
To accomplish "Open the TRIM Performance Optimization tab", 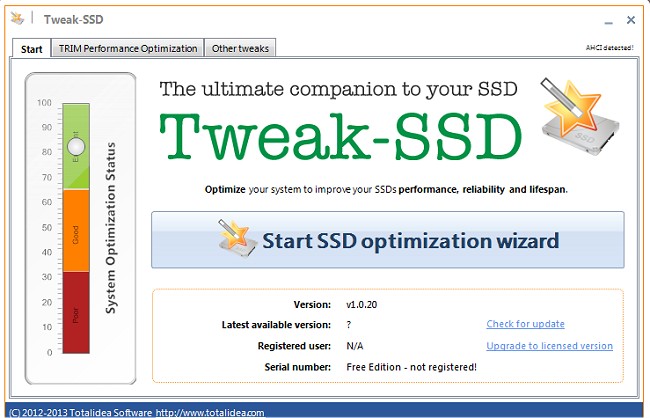I will click(x=128, y=49).
